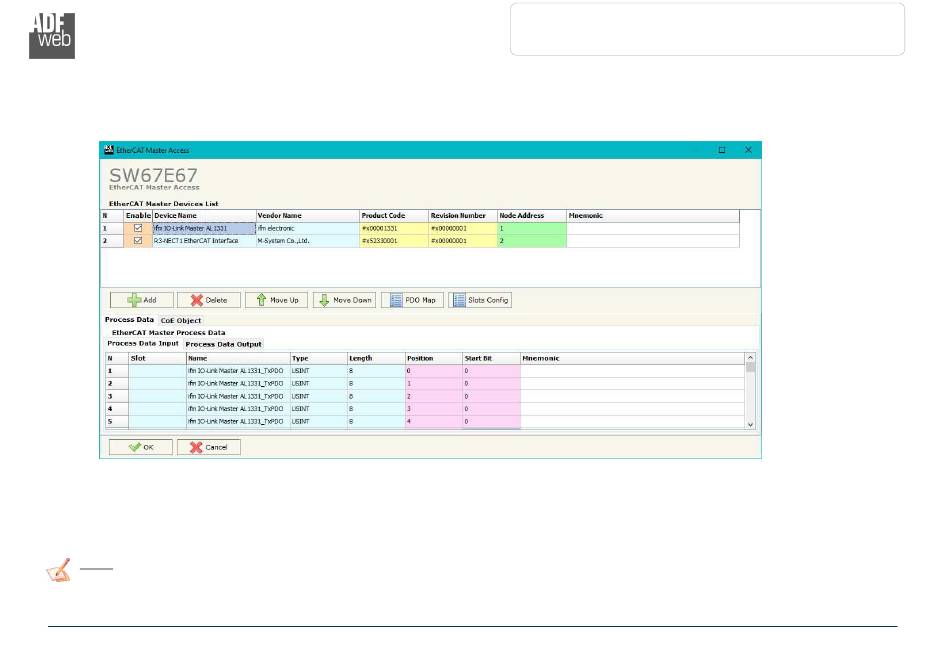The width and height of the screenshot is (950, 659).
Task: Click the Vendor Name column header
Action: tap(308, 216)
